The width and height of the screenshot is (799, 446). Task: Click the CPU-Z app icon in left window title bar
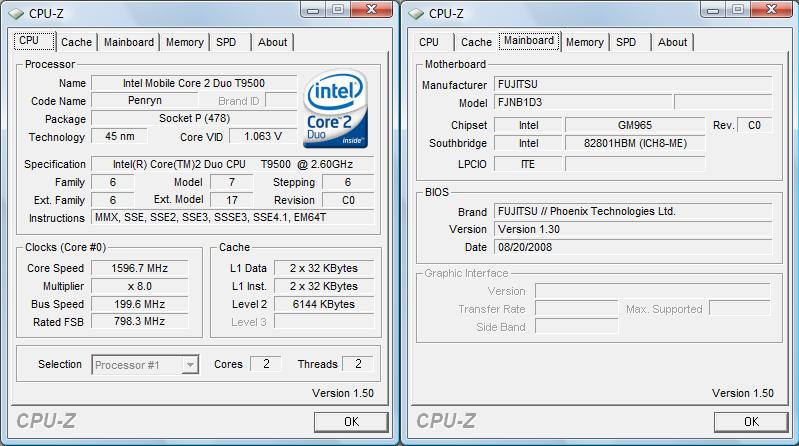tap(16, 14)
